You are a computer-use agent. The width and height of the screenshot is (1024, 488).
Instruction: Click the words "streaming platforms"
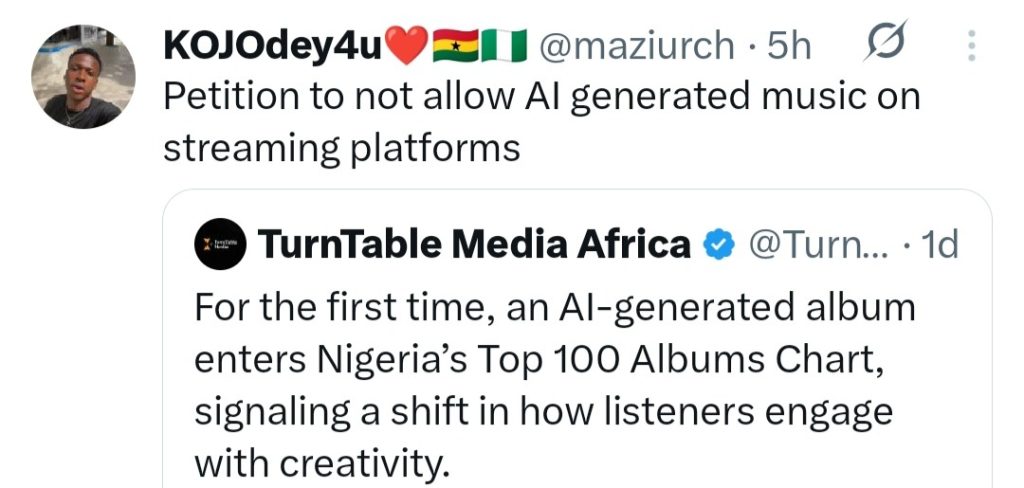341,148
